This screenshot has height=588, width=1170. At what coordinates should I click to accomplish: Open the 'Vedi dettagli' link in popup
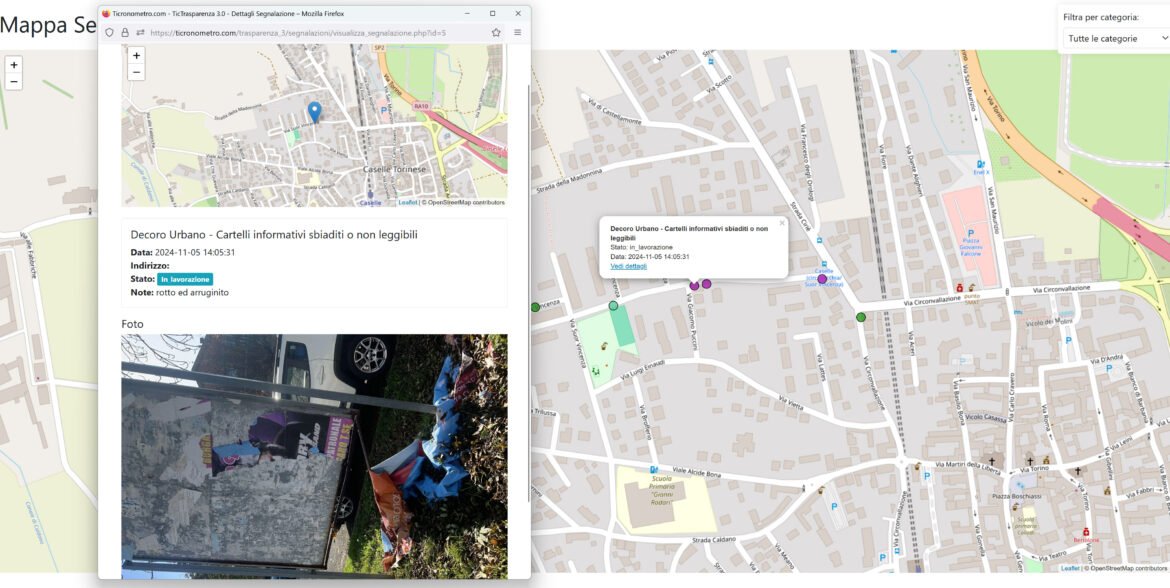pos(628,266)
